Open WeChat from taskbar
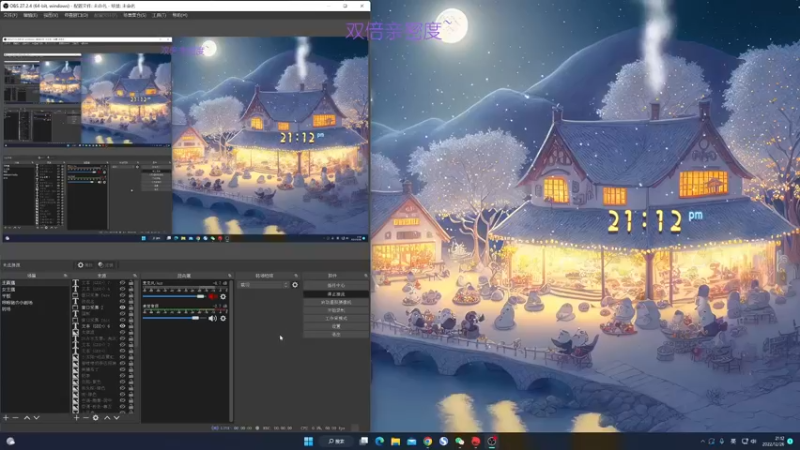Image resolution: width=800 pixels, height=450 pixels. (x=460, y=441)
